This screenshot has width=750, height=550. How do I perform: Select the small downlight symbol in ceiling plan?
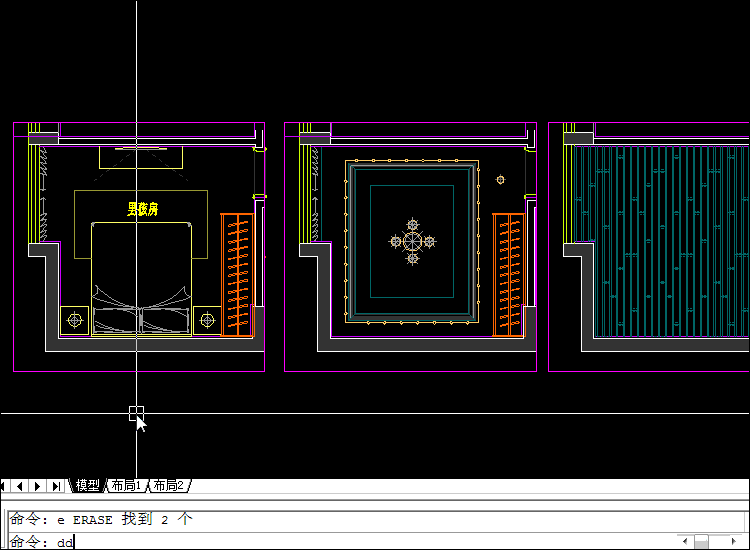click(500, 180)
